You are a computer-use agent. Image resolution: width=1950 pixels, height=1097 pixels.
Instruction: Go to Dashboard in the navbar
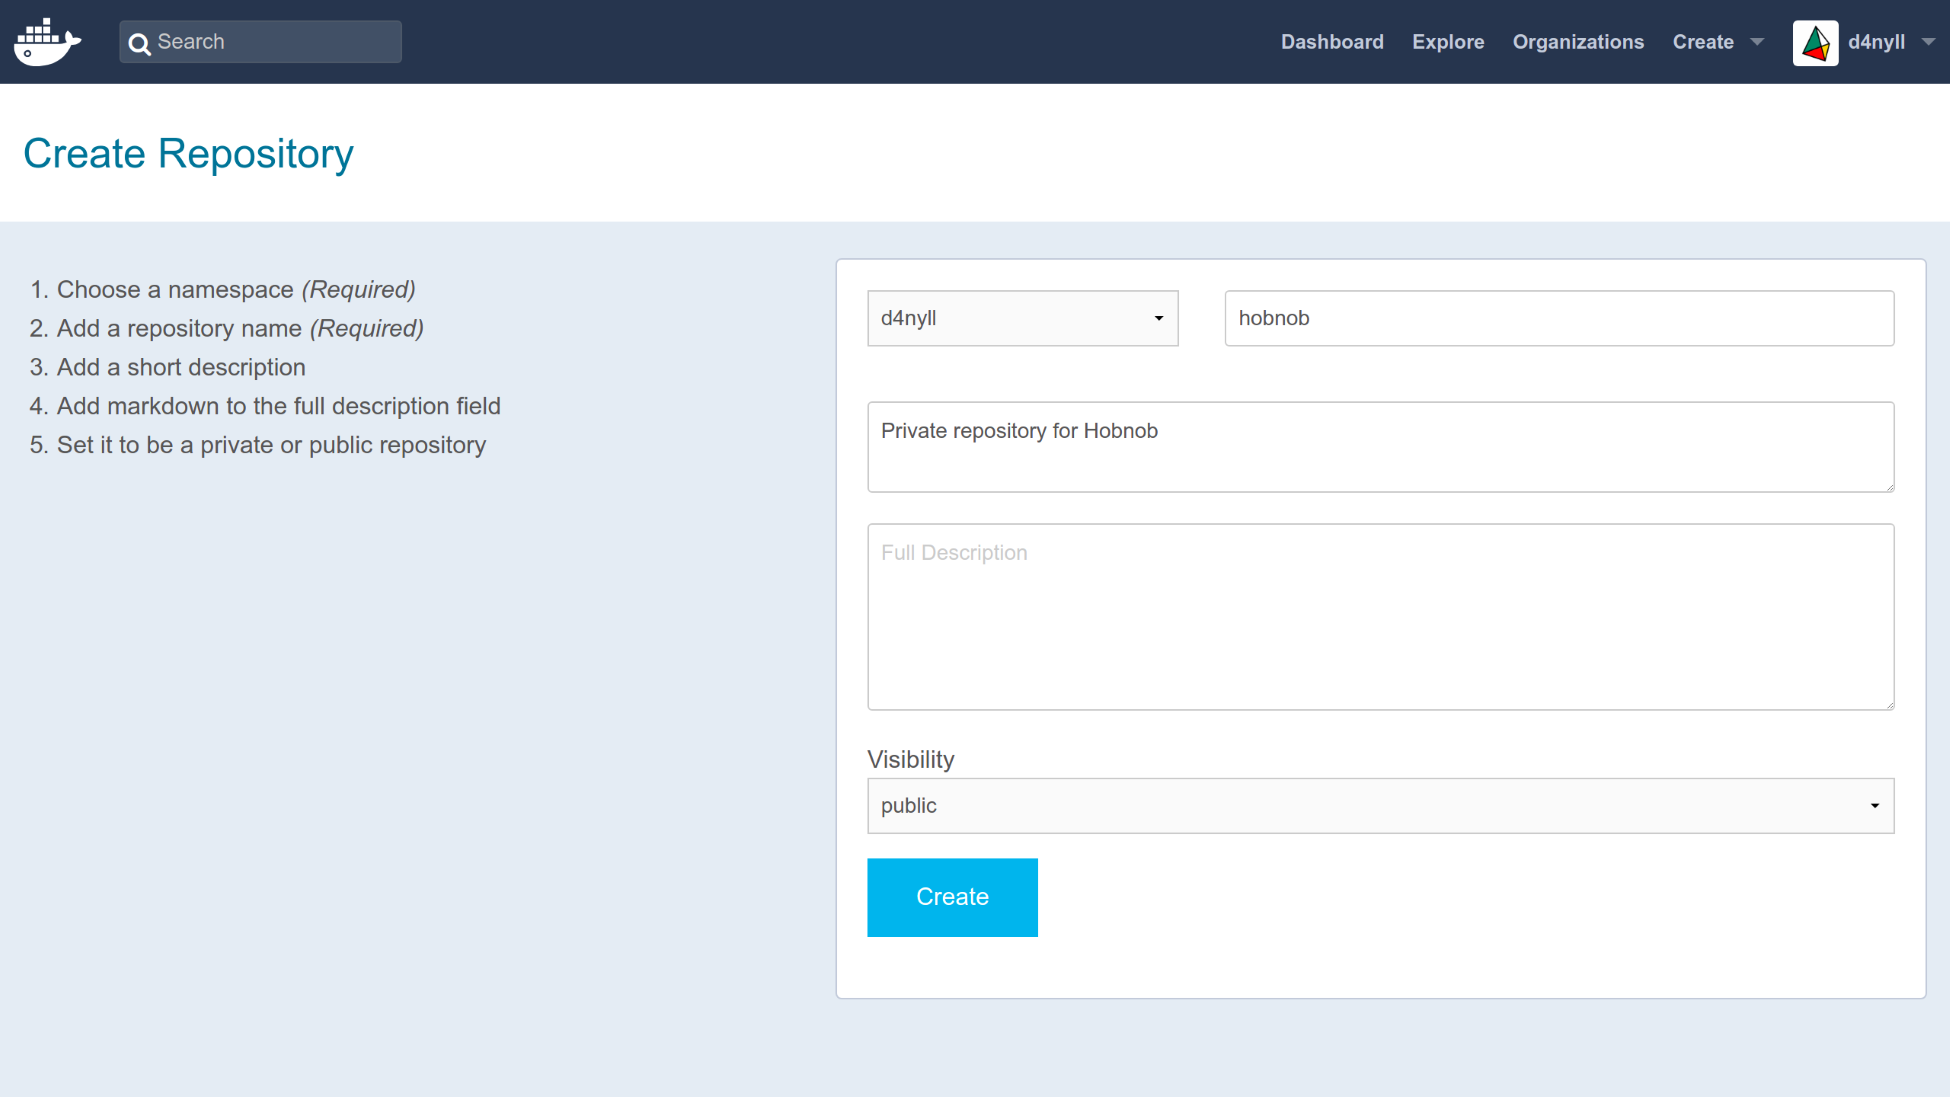(1332, 42)
